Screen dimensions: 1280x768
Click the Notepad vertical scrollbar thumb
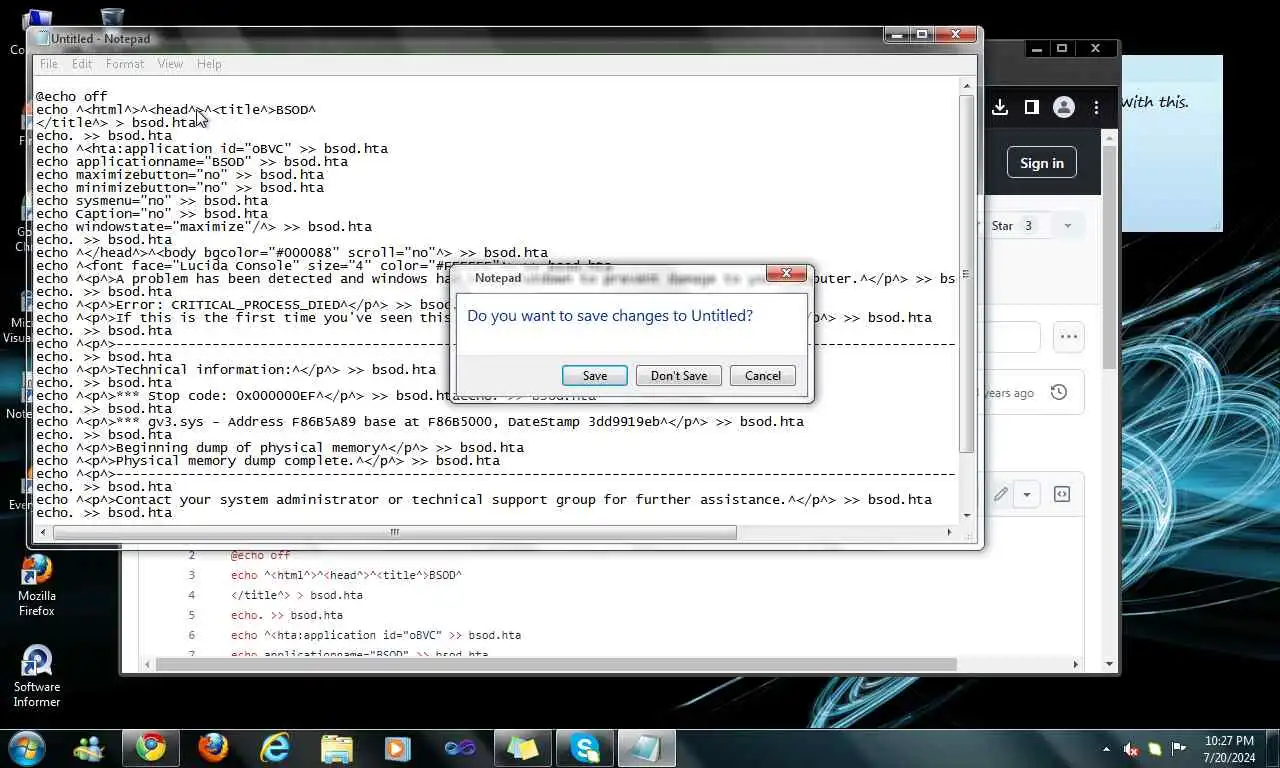tap(966, 274)
